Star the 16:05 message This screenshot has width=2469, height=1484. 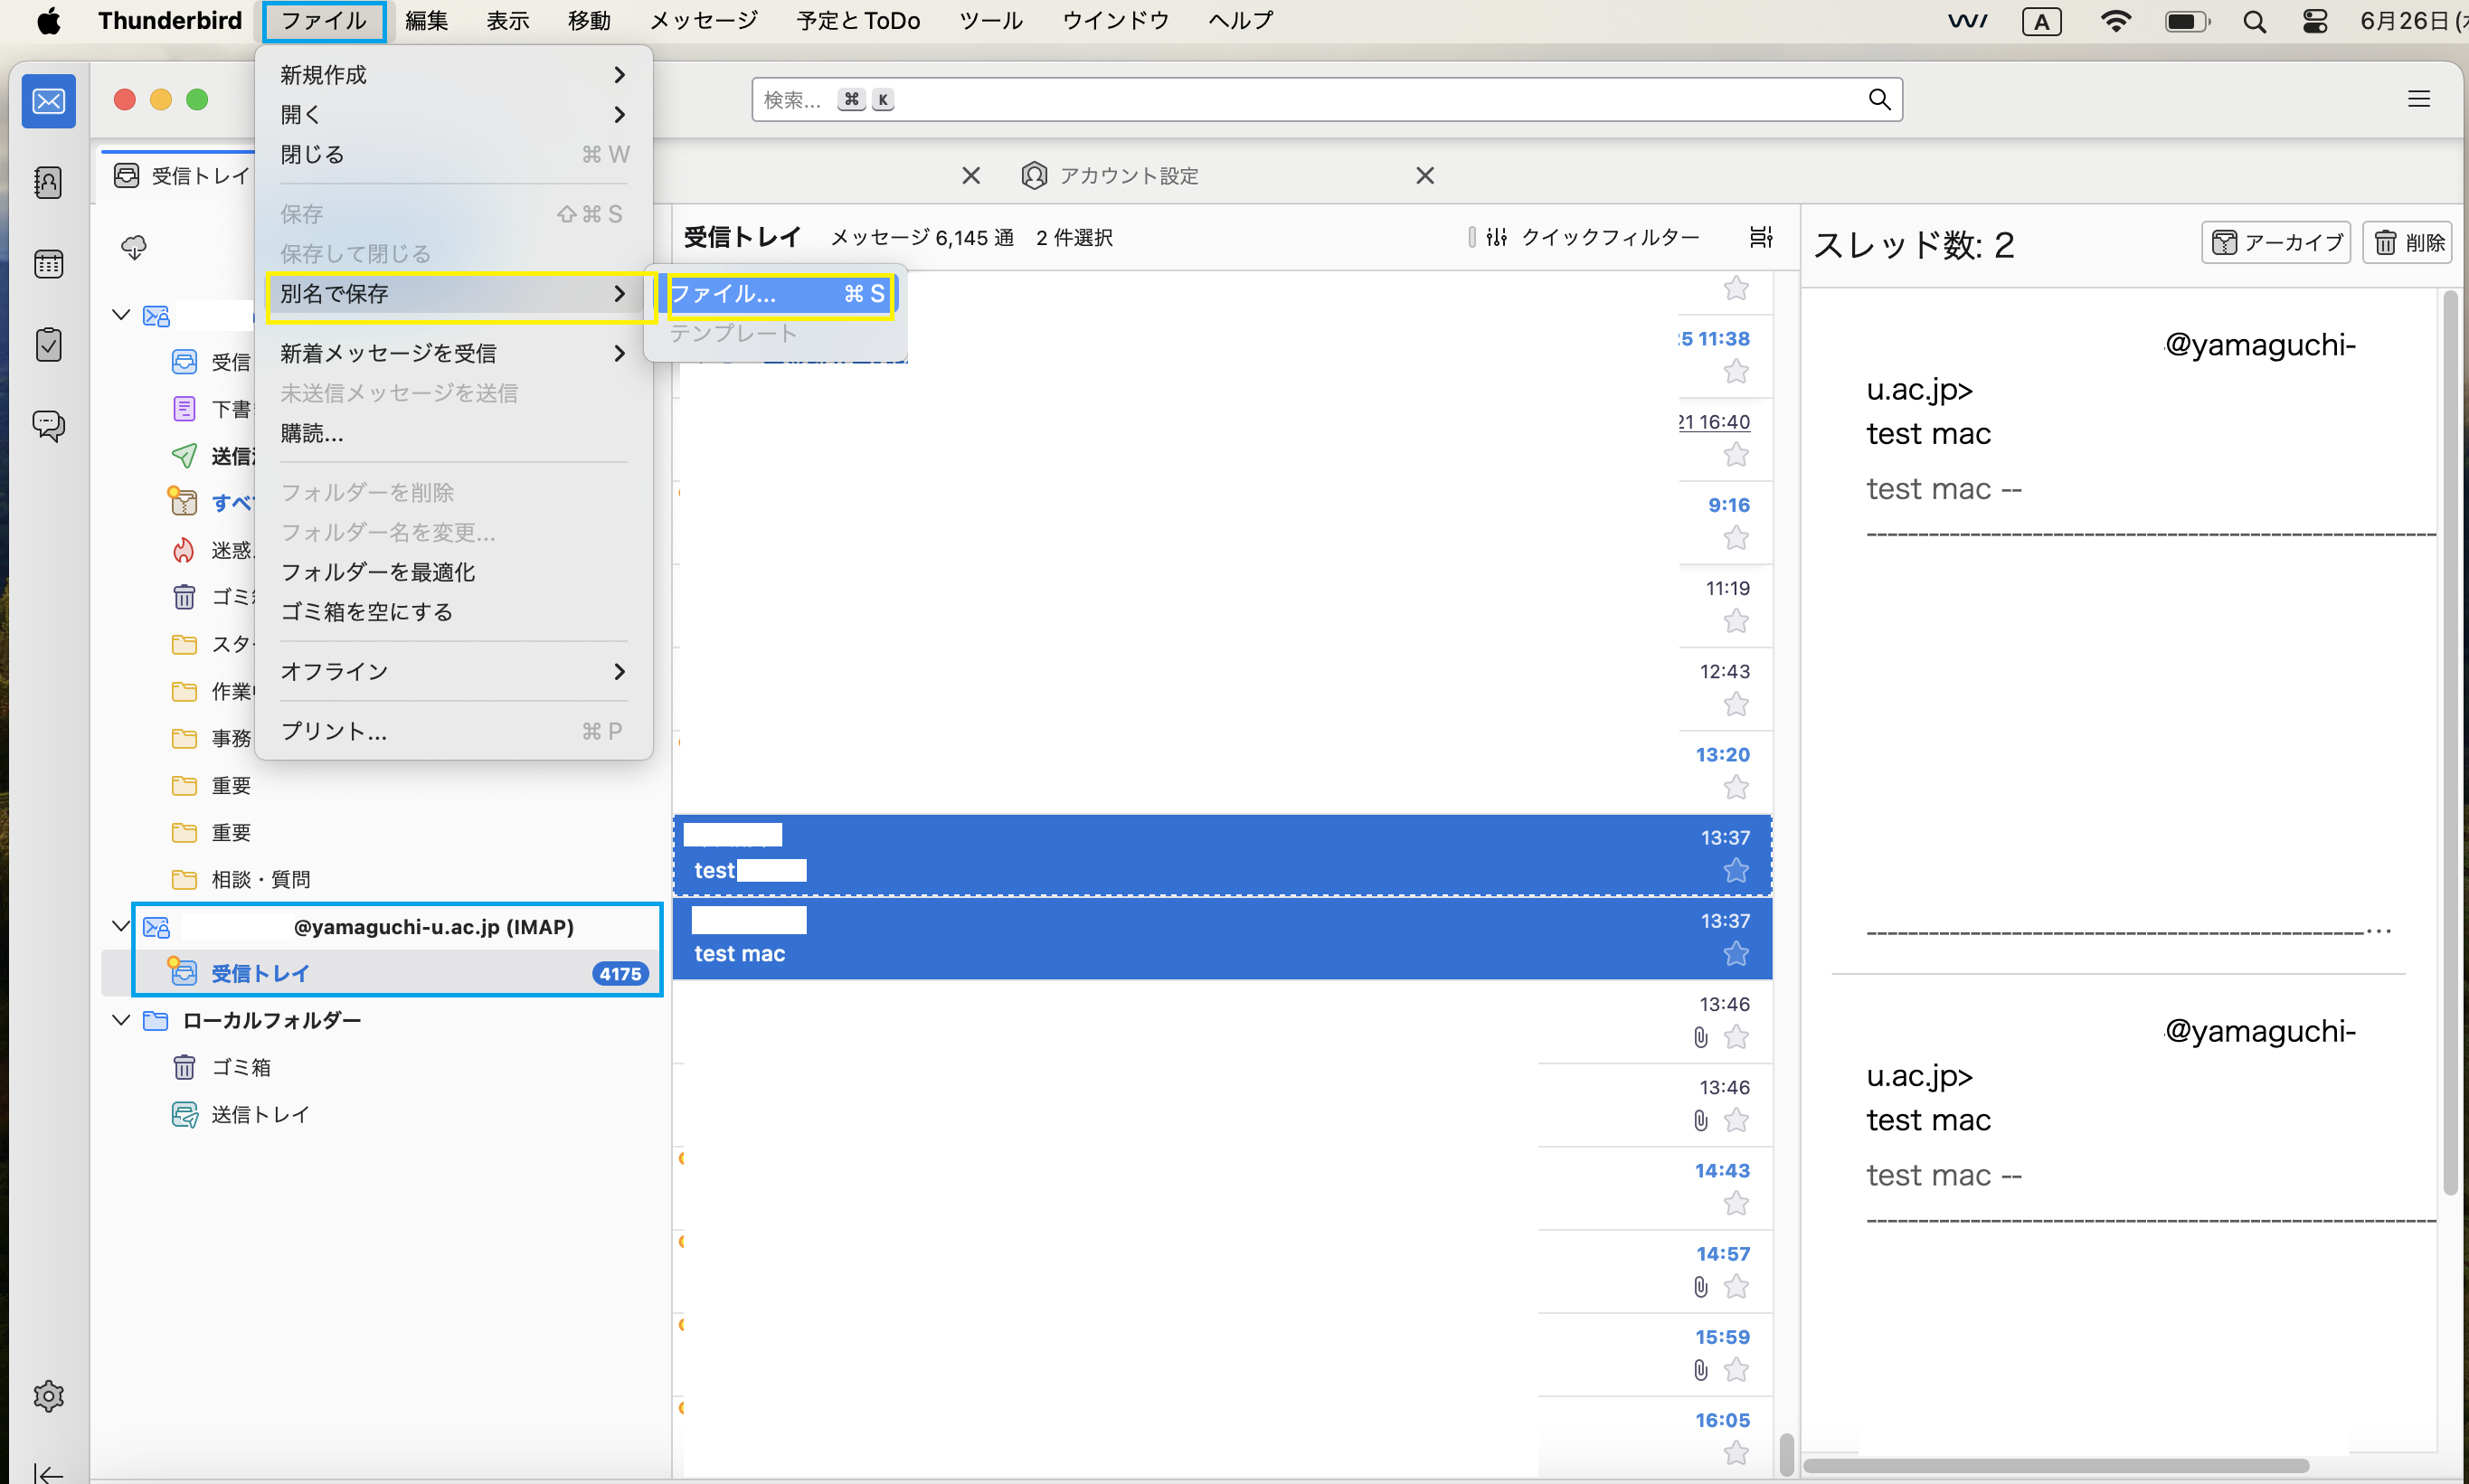point(1736,1452)
